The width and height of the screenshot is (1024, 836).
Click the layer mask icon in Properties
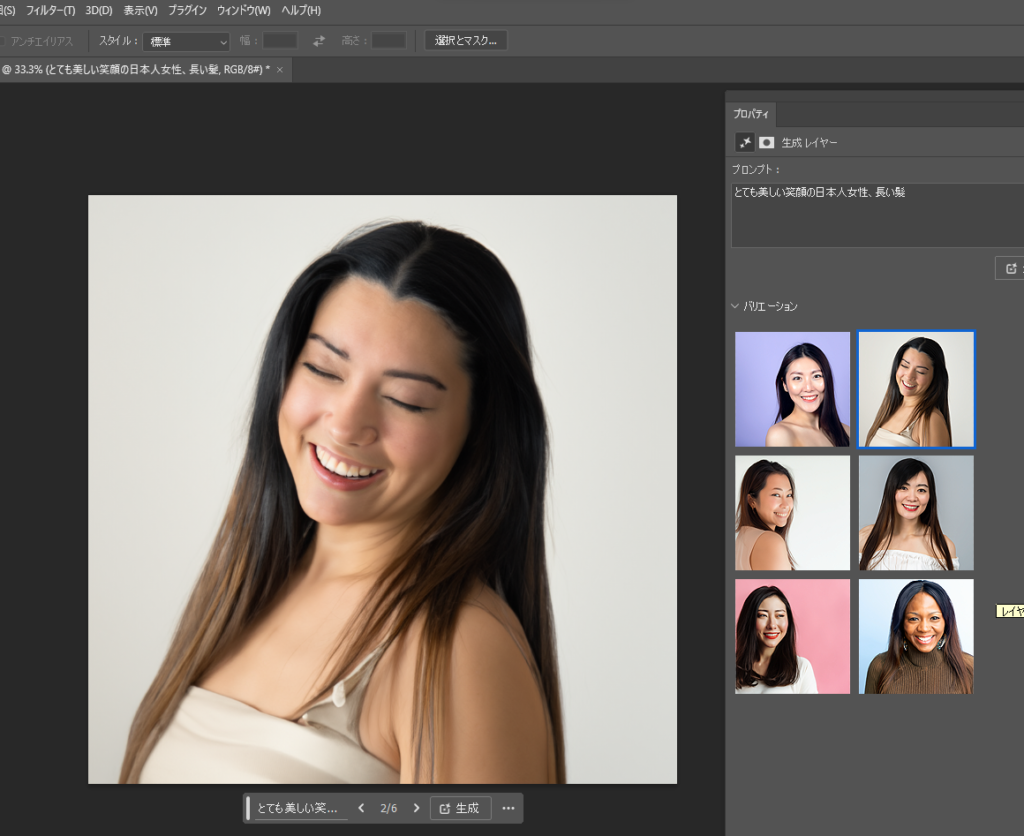tap(767, 142)
